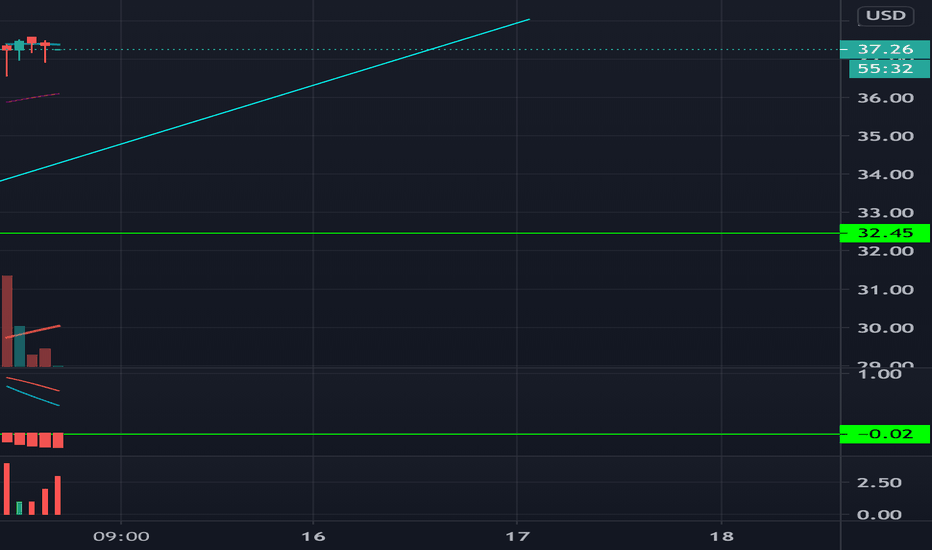Click the 1.00 indicator axis value
The height and width of the screenshot is (550, 932).
click(x=880, y=374)
